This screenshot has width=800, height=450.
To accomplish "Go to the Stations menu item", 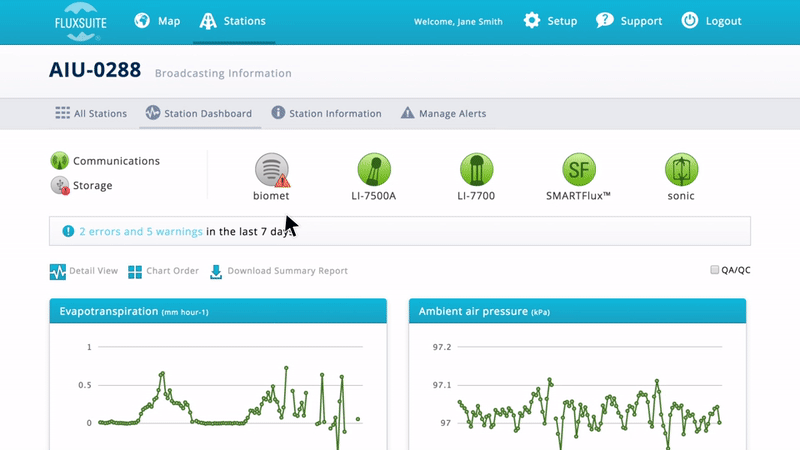I will [233, 21].
